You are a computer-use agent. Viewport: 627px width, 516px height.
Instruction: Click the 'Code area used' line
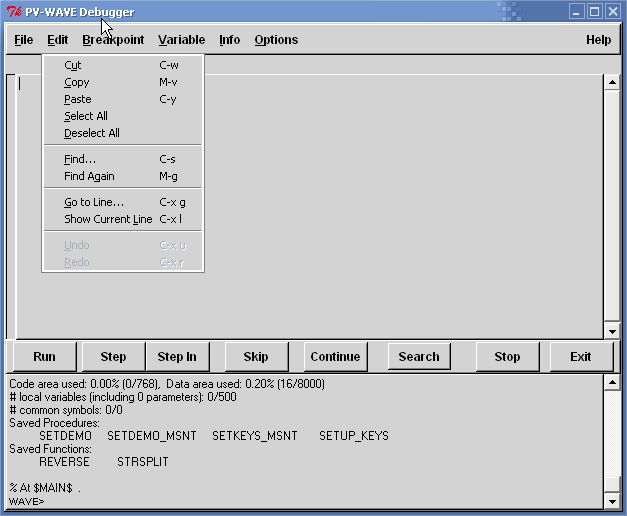167,384
